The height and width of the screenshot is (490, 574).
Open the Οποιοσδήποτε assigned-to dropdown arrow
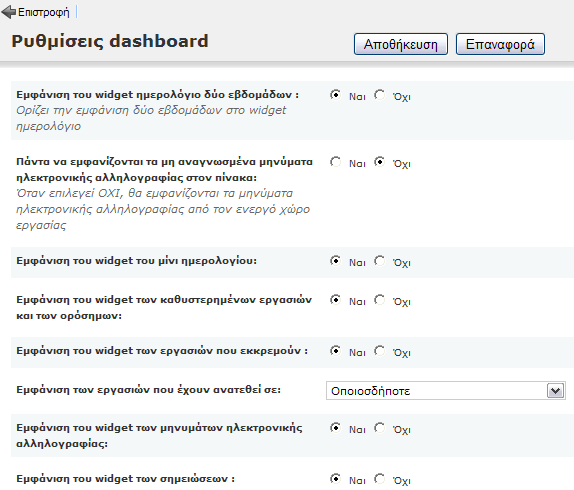tap(555, 391)
